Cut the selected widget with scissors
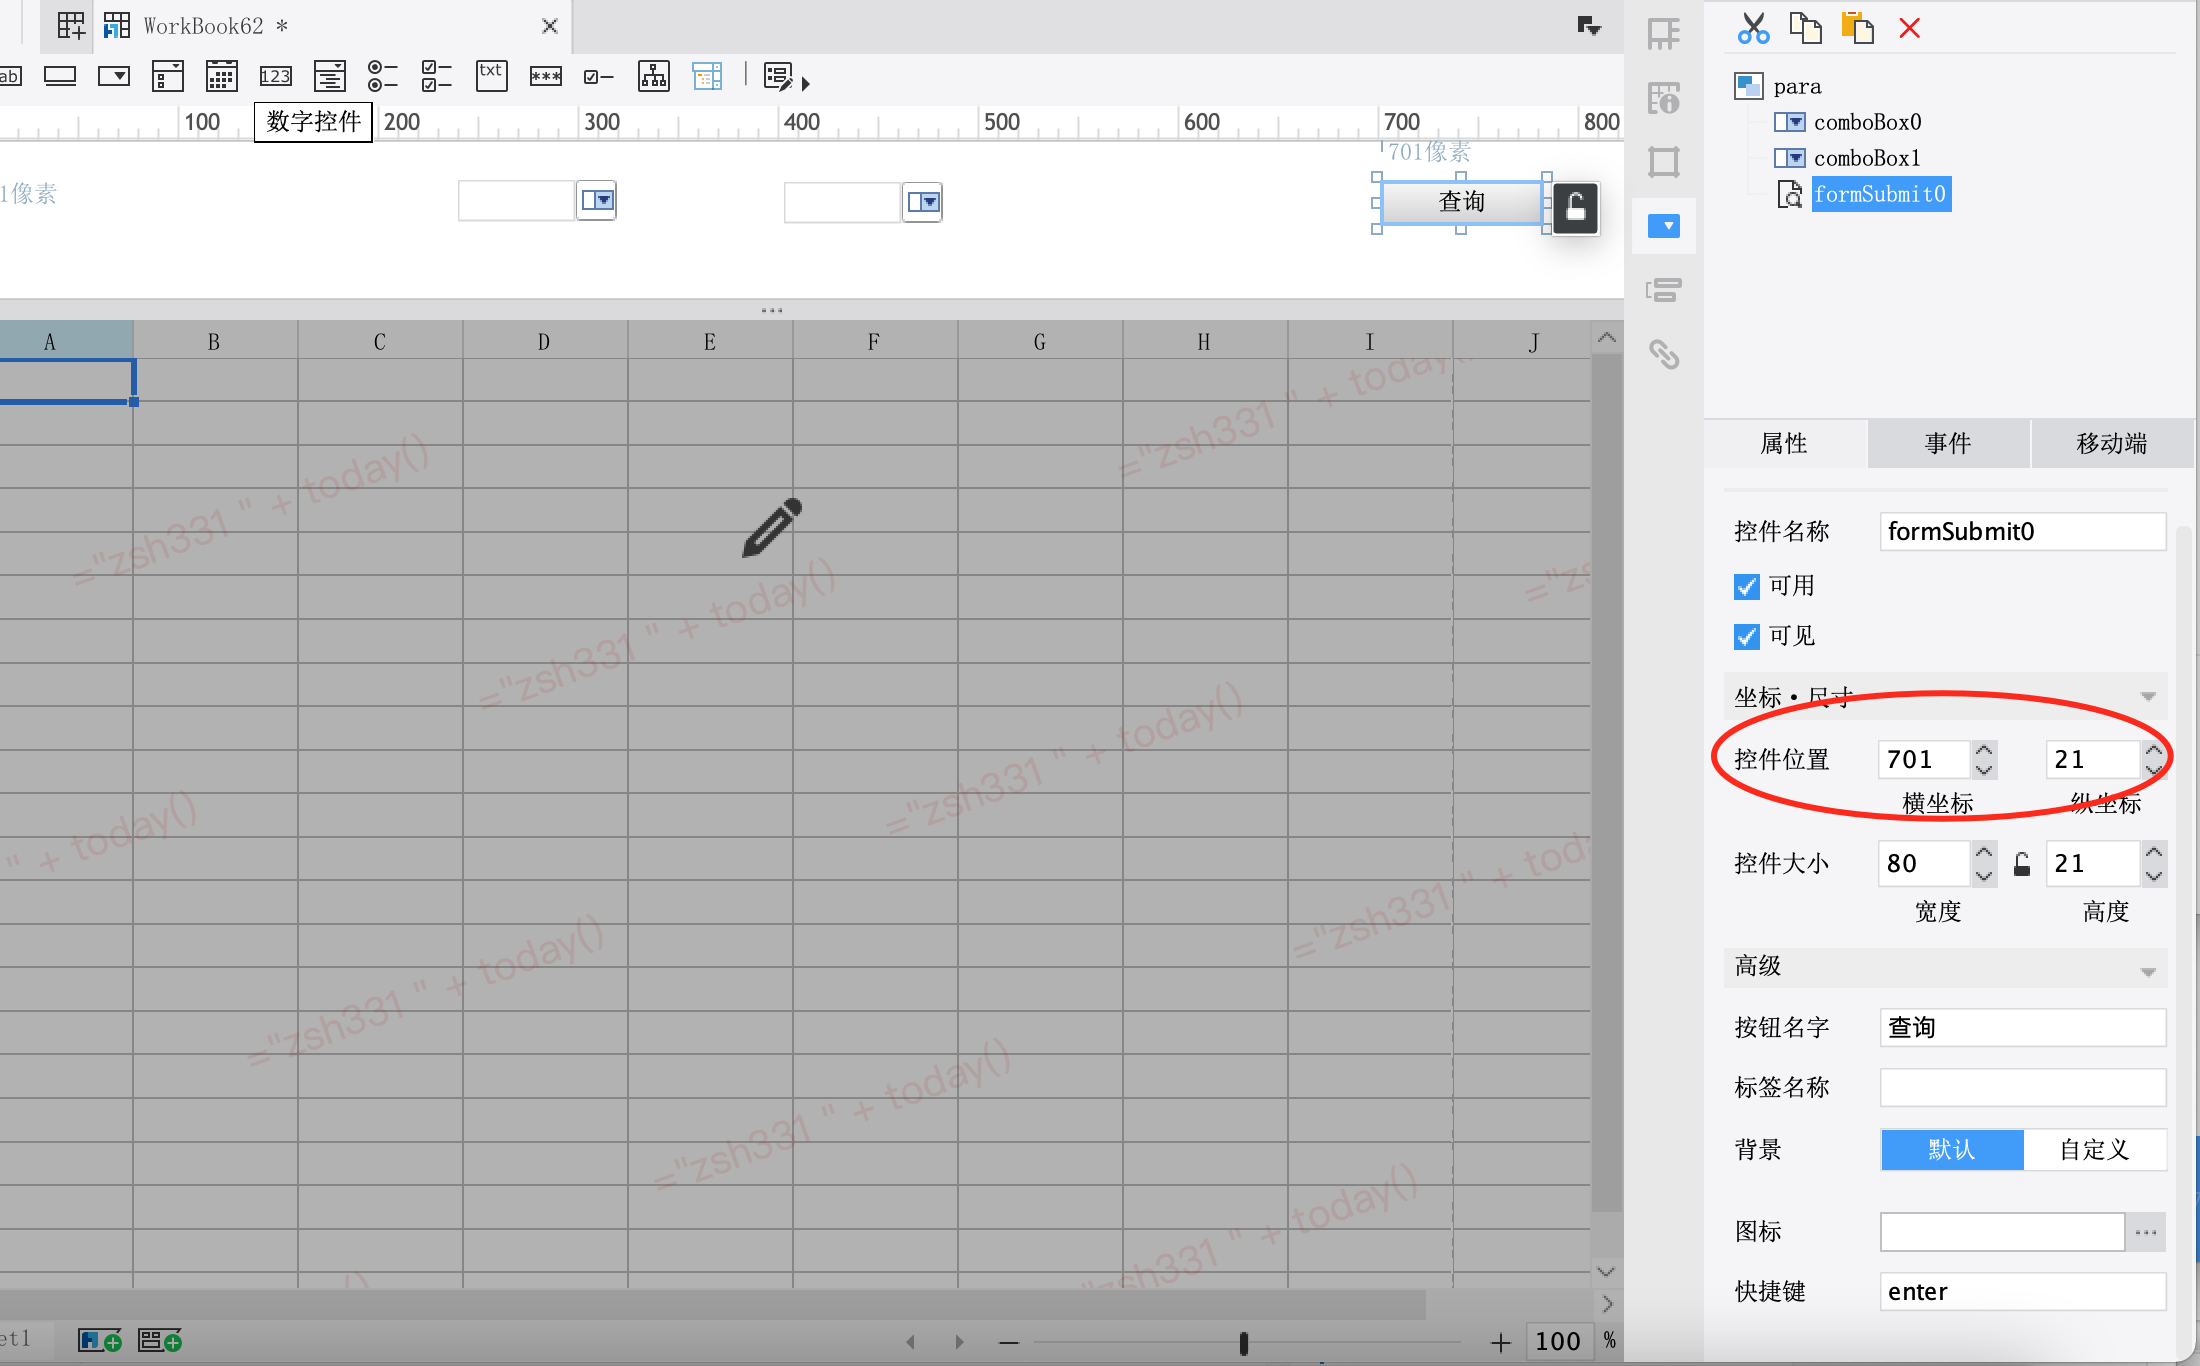Screen dimensions: 2200x1366 pyautogui.click(x=1753, y=28)
